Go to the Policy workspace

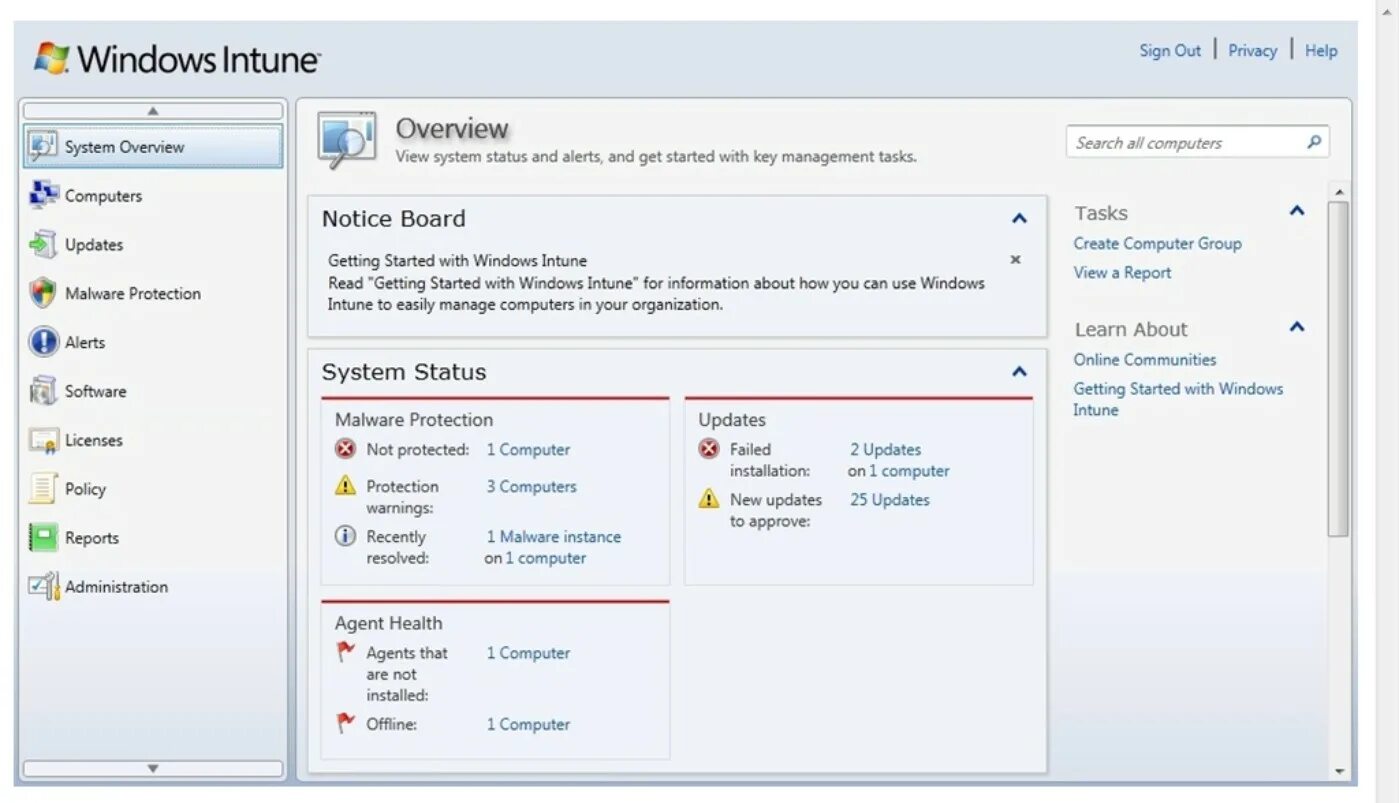[153, 490]
